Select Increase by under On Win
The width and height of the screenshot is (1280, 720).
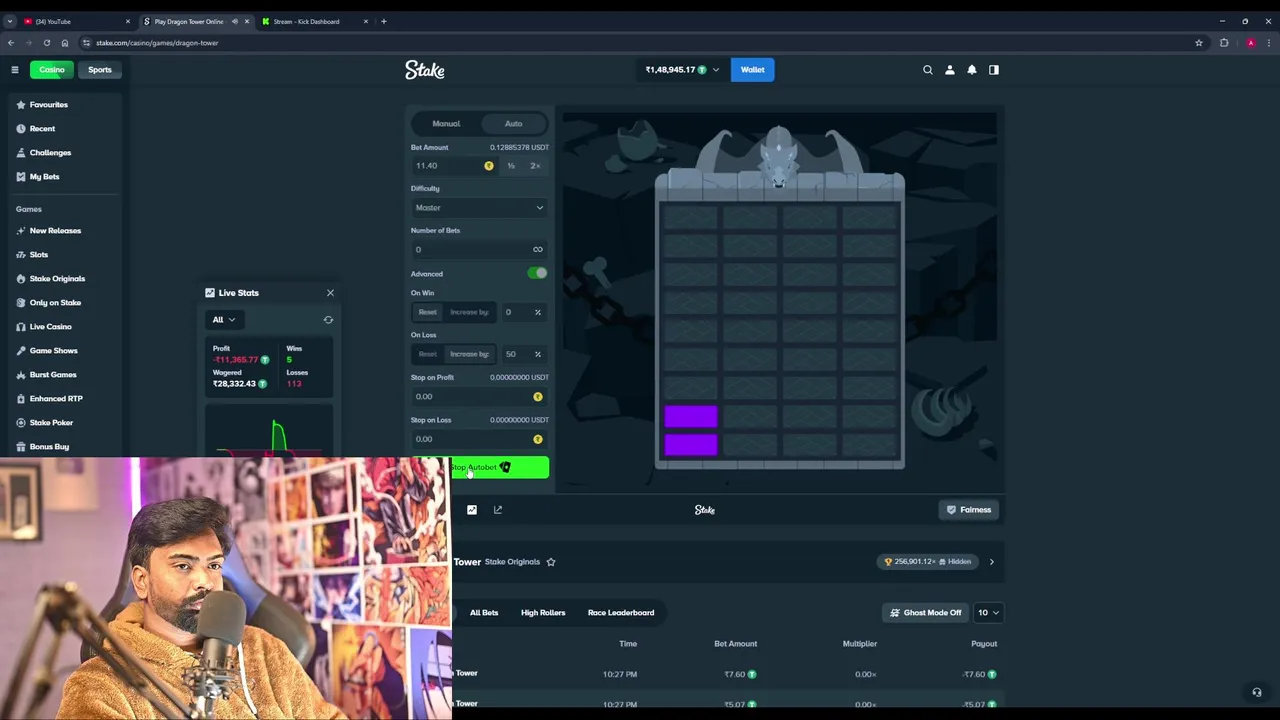(x=470, y=312)
